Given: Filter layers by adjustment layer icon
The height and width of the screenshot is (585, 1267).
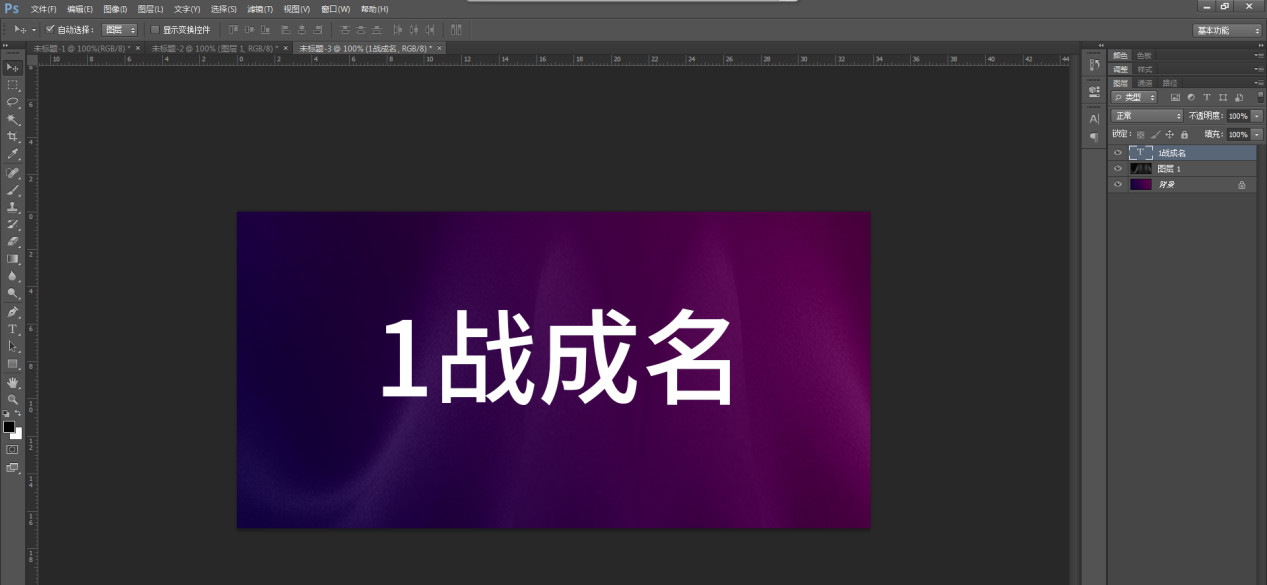Looking at the screenshot, I should point(1191,98).
